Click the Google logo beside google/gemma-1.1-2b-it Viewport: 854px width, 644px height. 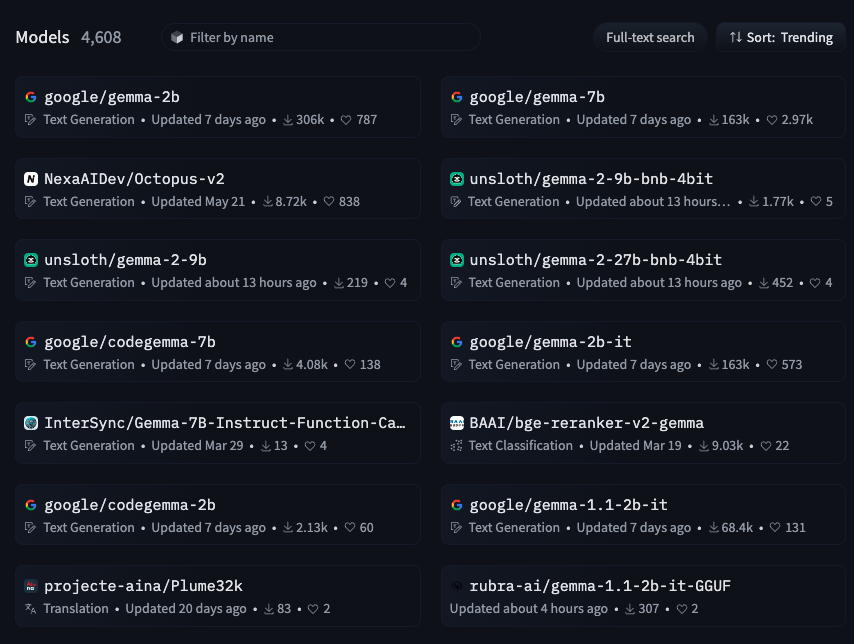tap(456, 505)
